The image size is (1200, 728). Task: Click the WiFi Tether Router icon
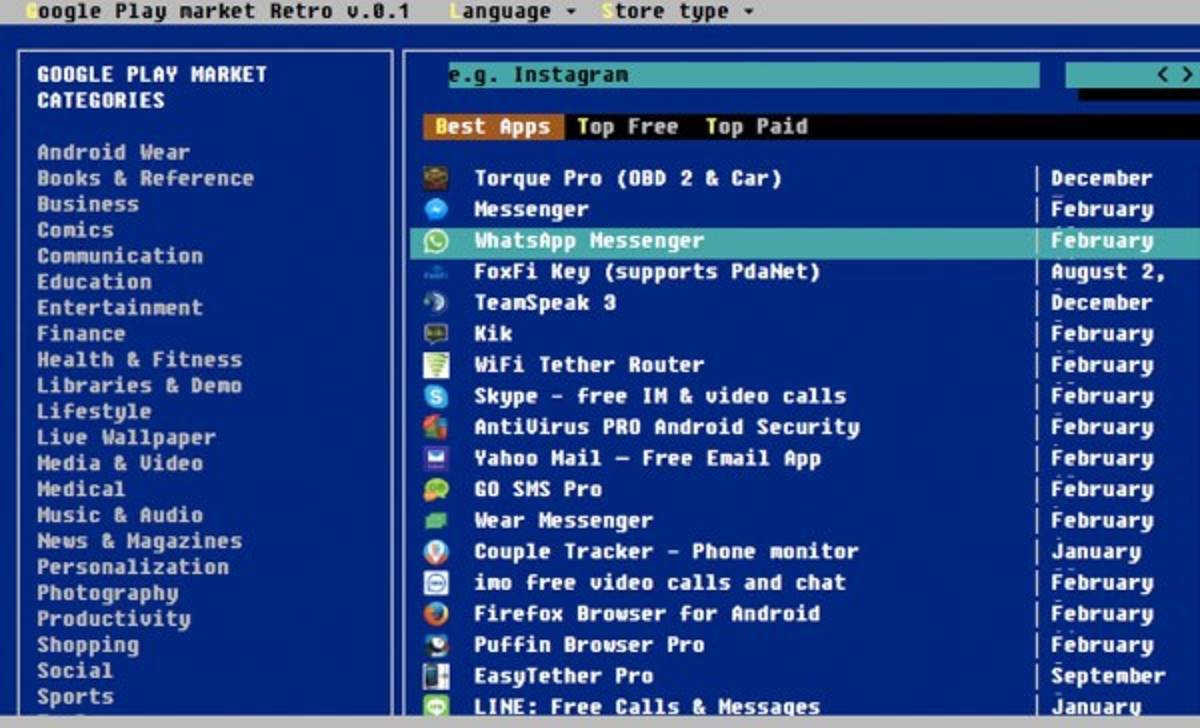click(436, 365)
